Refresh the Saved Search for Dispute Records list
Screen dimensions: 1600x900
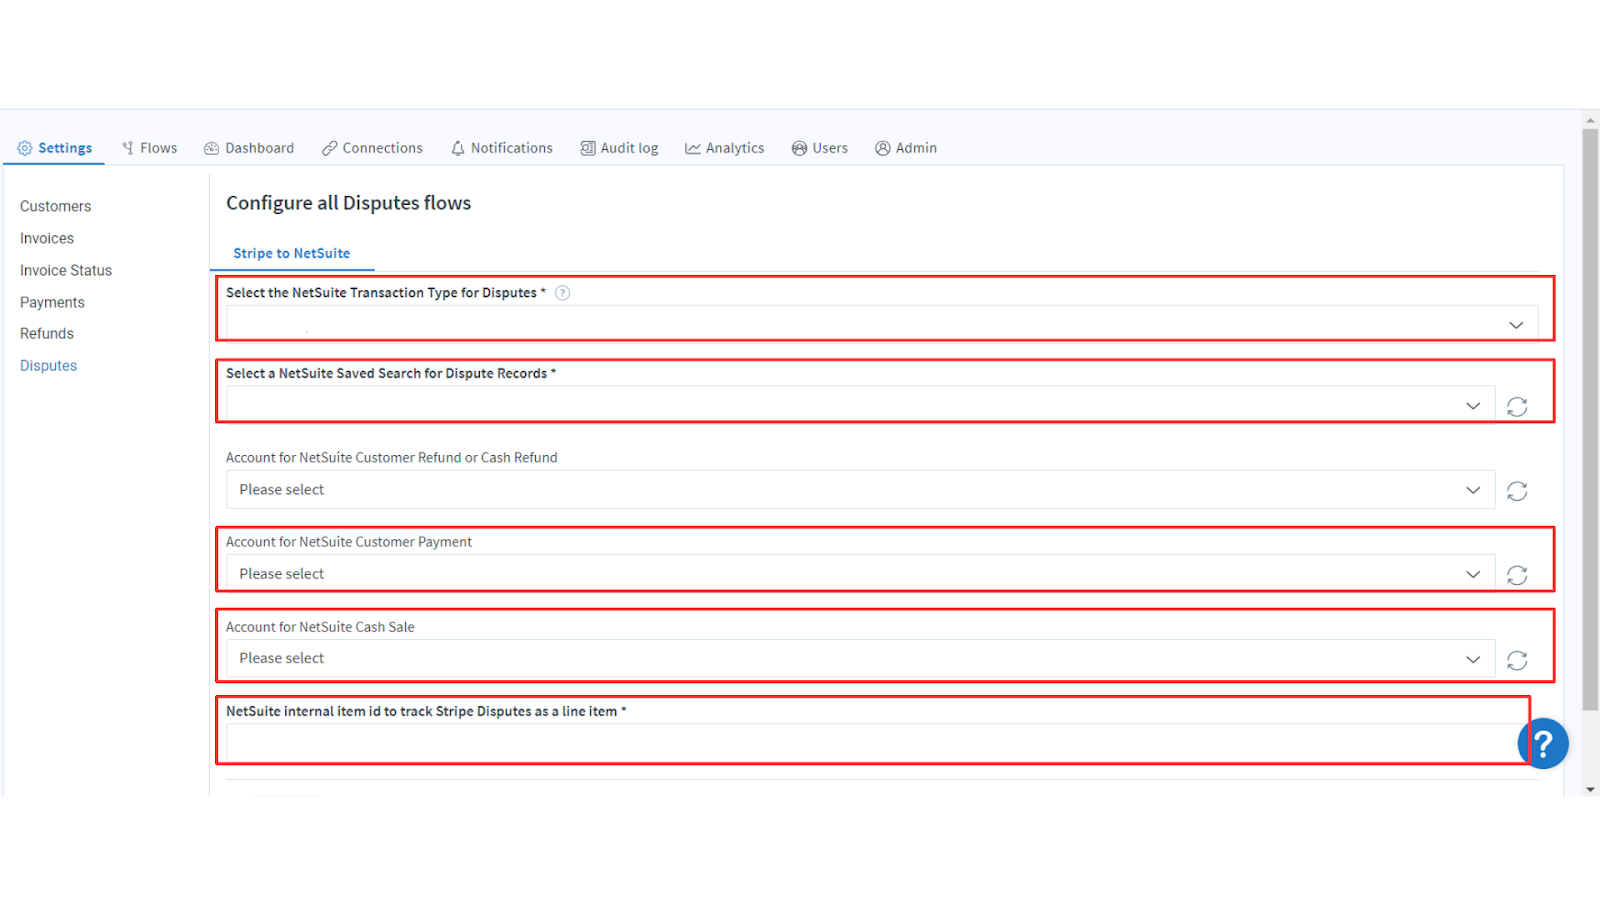point(1517,406)
